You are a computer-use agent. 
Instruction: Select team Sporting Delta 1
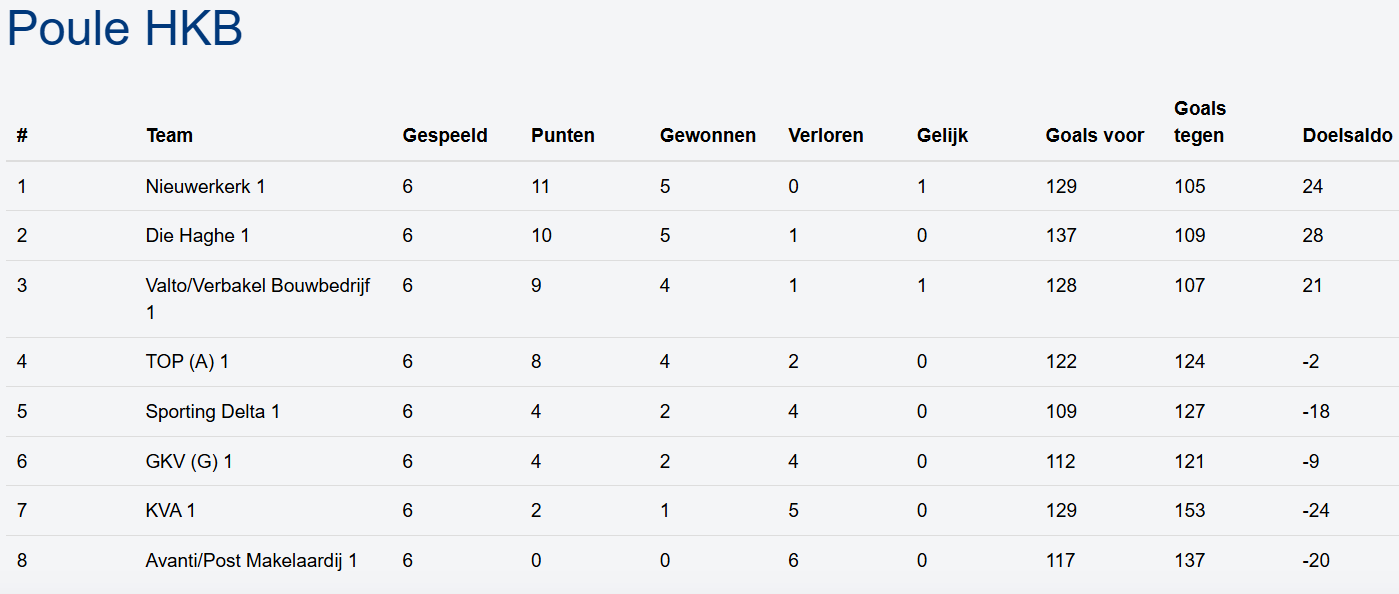(212, 412)
